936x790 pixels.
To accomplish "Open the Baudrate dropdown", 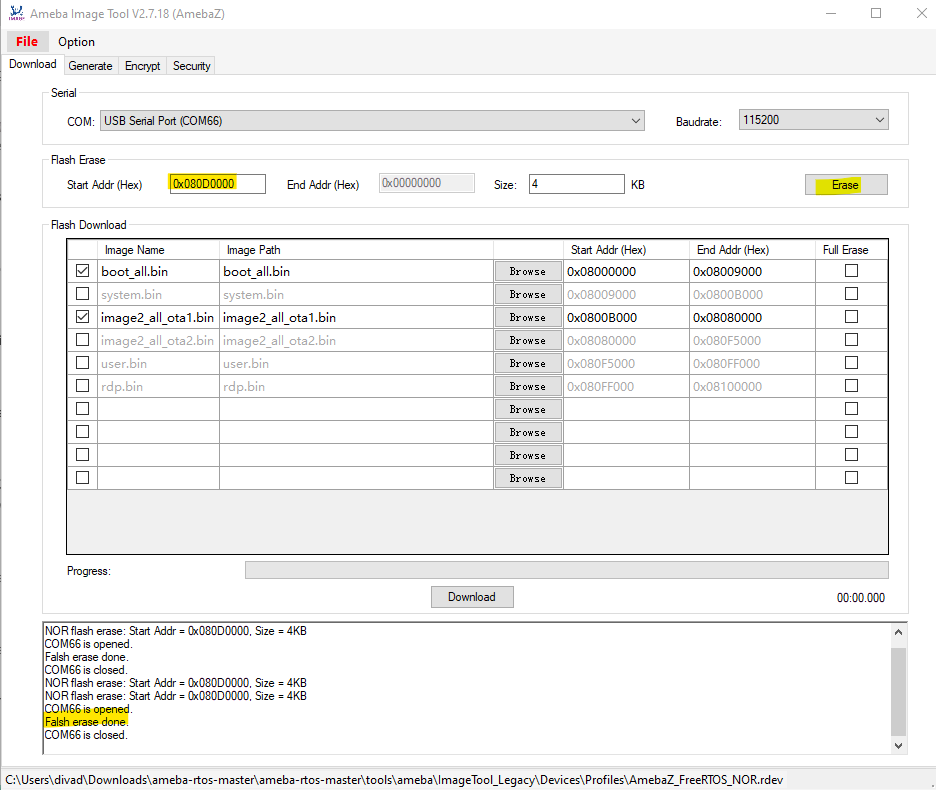I will [813, 120].
